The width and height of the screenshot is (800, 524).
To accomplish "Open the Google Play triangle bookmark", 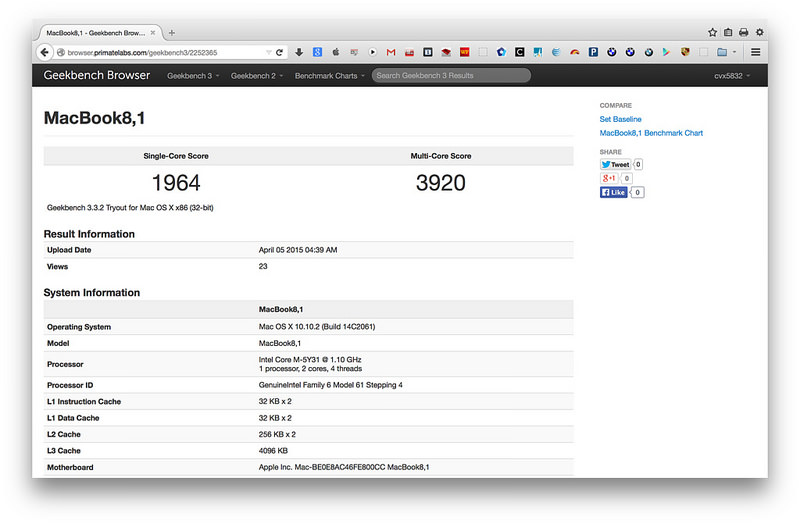I will pyautogui.click(x=666, y=52).
